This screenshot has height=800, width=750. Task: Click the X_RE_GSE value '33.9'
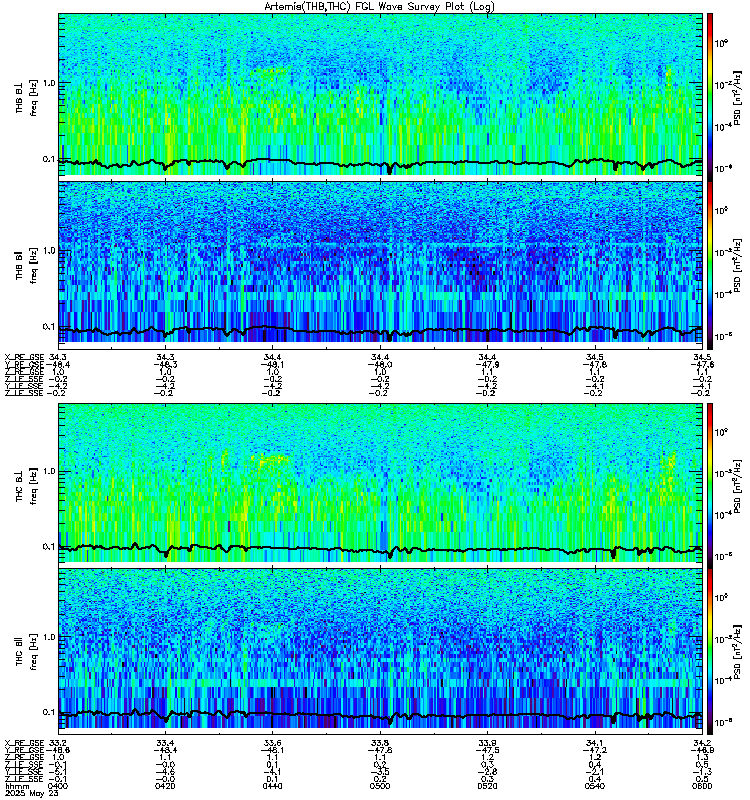(487, 743)
